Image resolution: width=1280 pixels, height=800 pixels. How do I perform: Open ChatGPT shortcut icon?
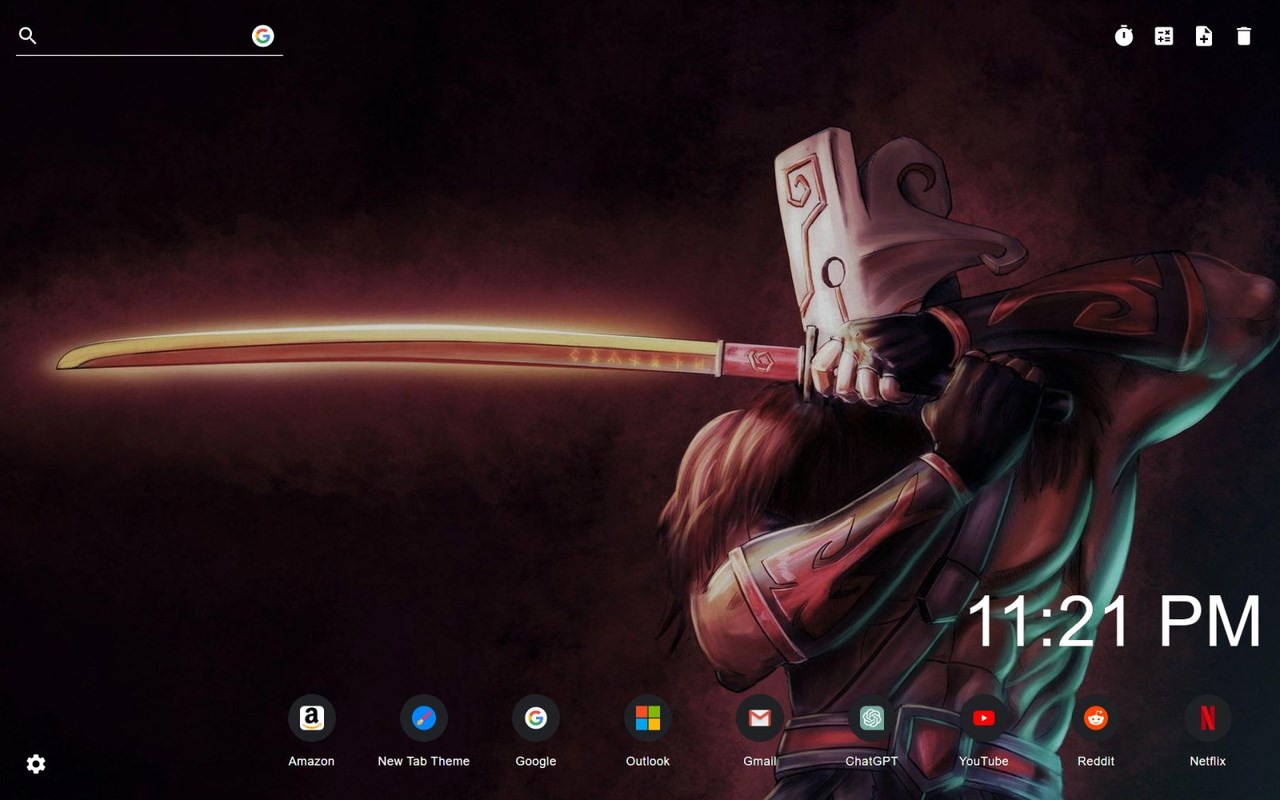(x=872, y=718)
